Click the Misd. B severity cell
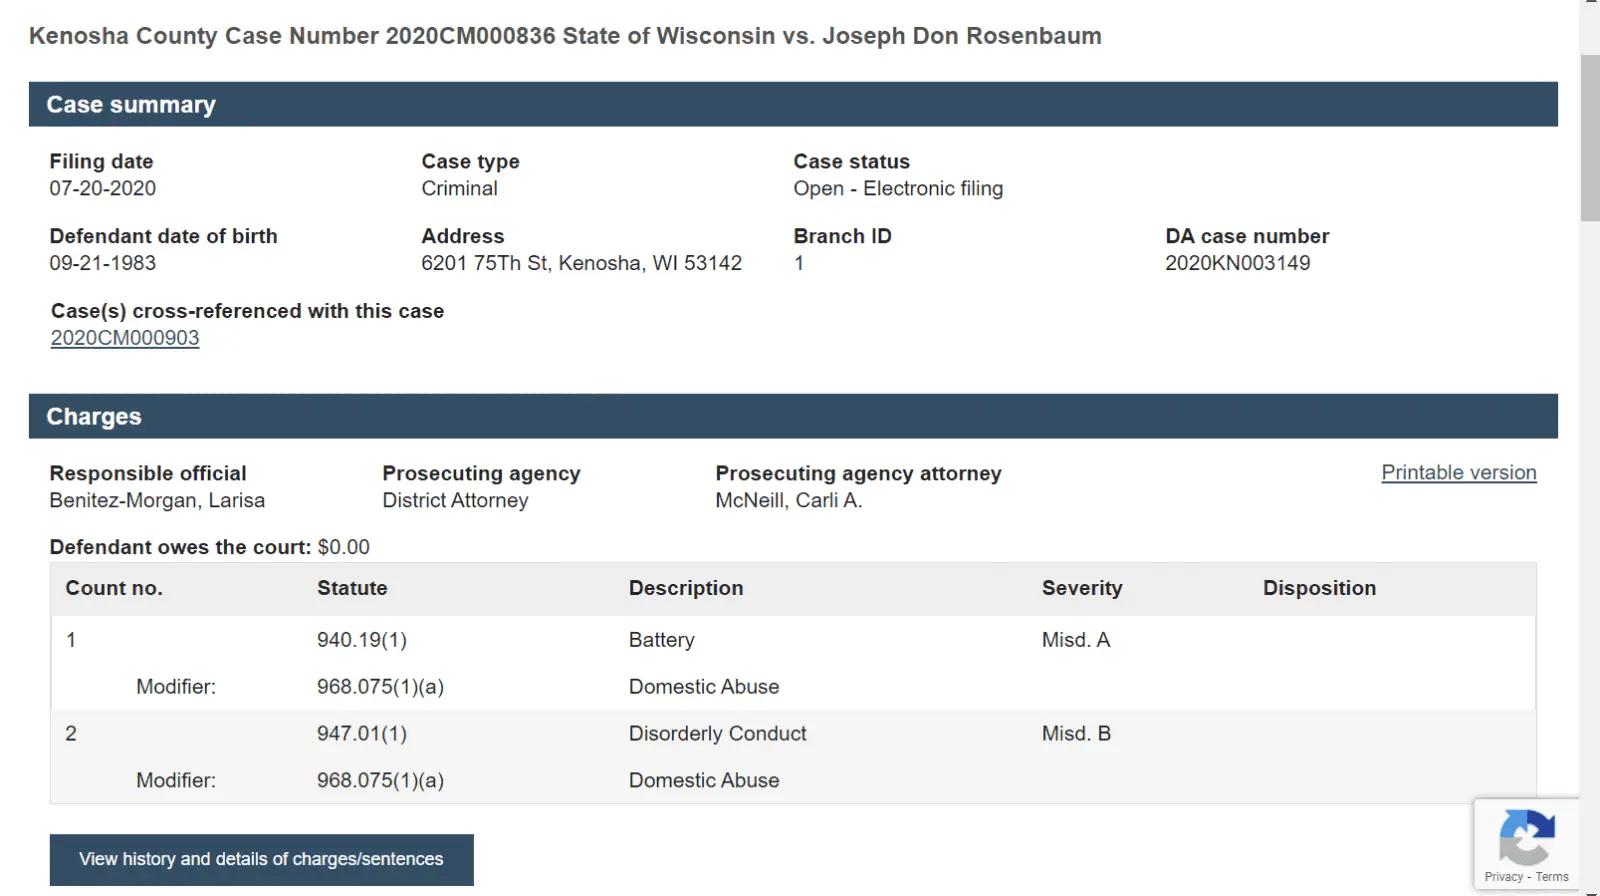This screenshot has width=1600, height=896. click(1076, 734)
